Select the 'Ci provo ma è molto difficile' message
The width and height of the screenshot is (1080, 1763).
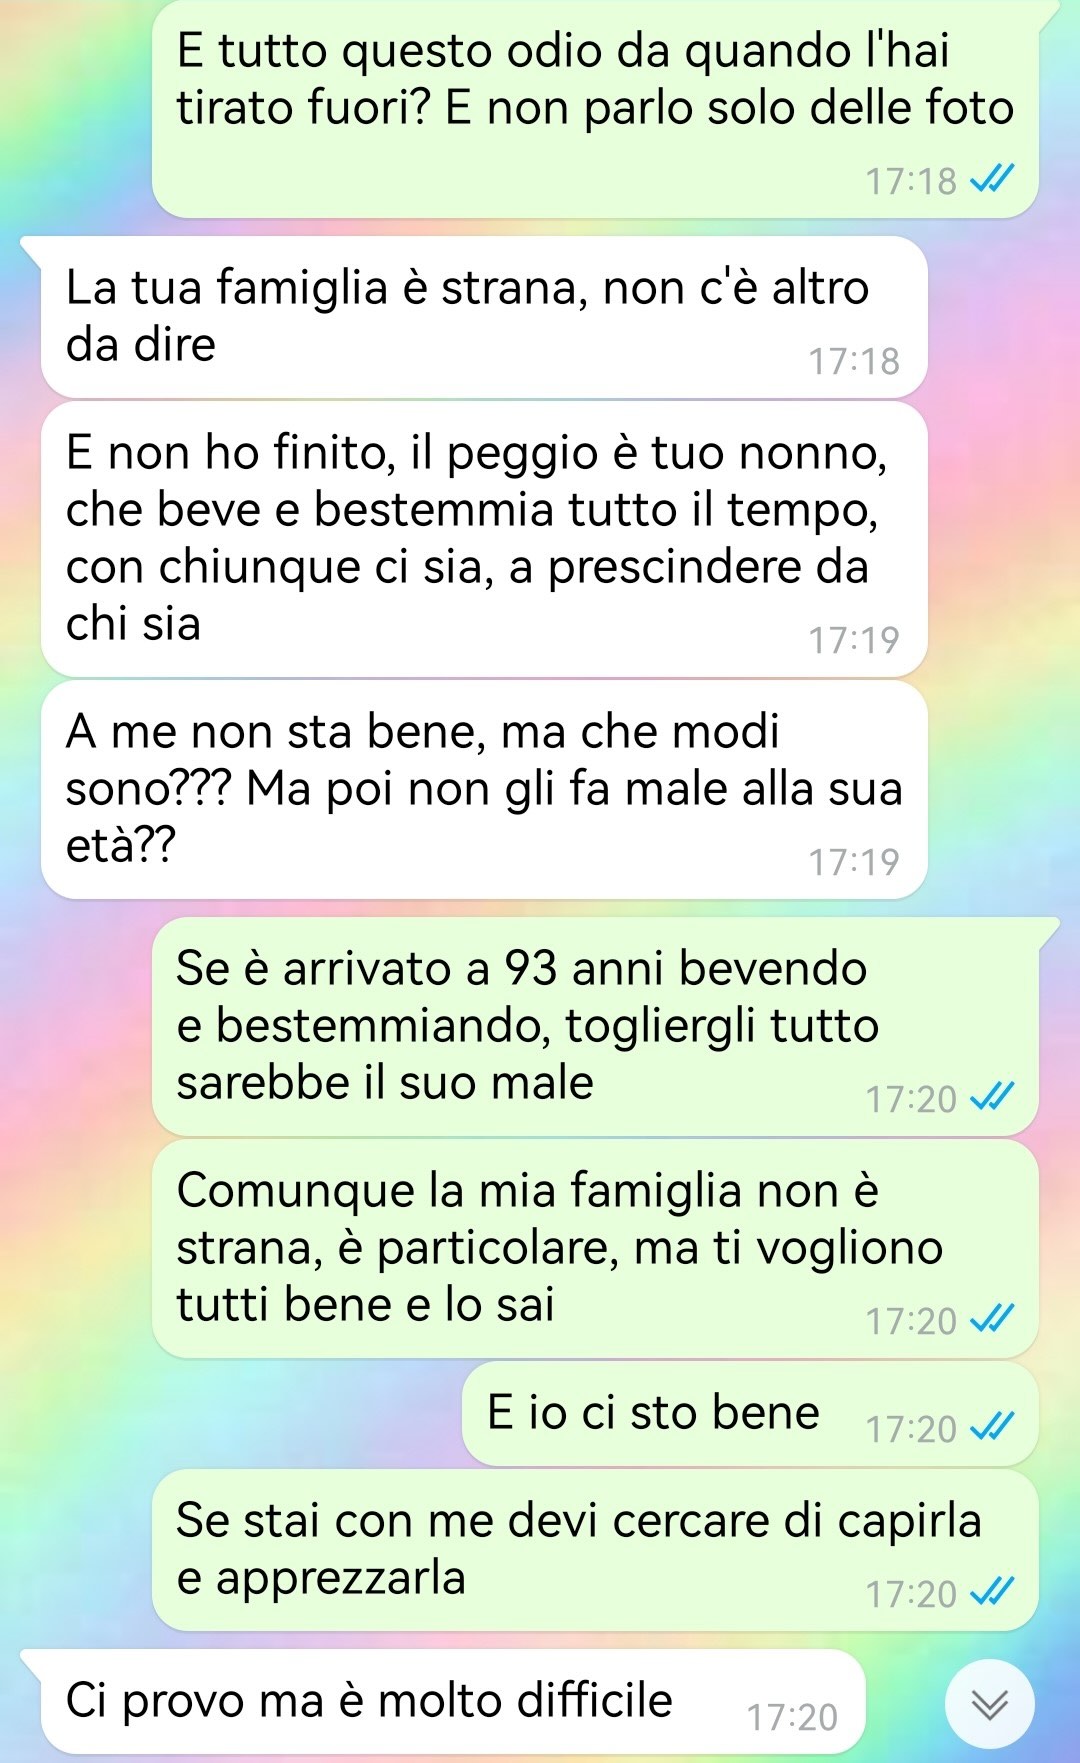(453, 1702)
